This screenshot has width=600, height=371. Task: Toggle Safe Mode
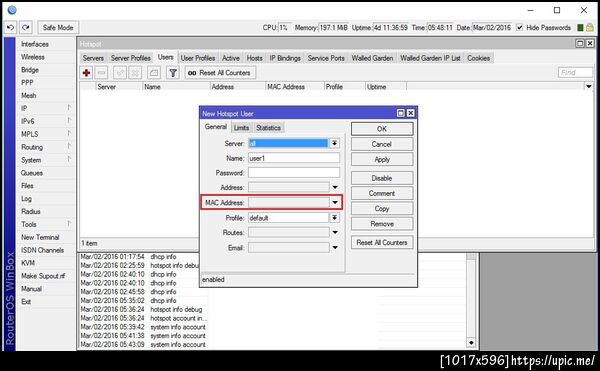tap(58, 28)
